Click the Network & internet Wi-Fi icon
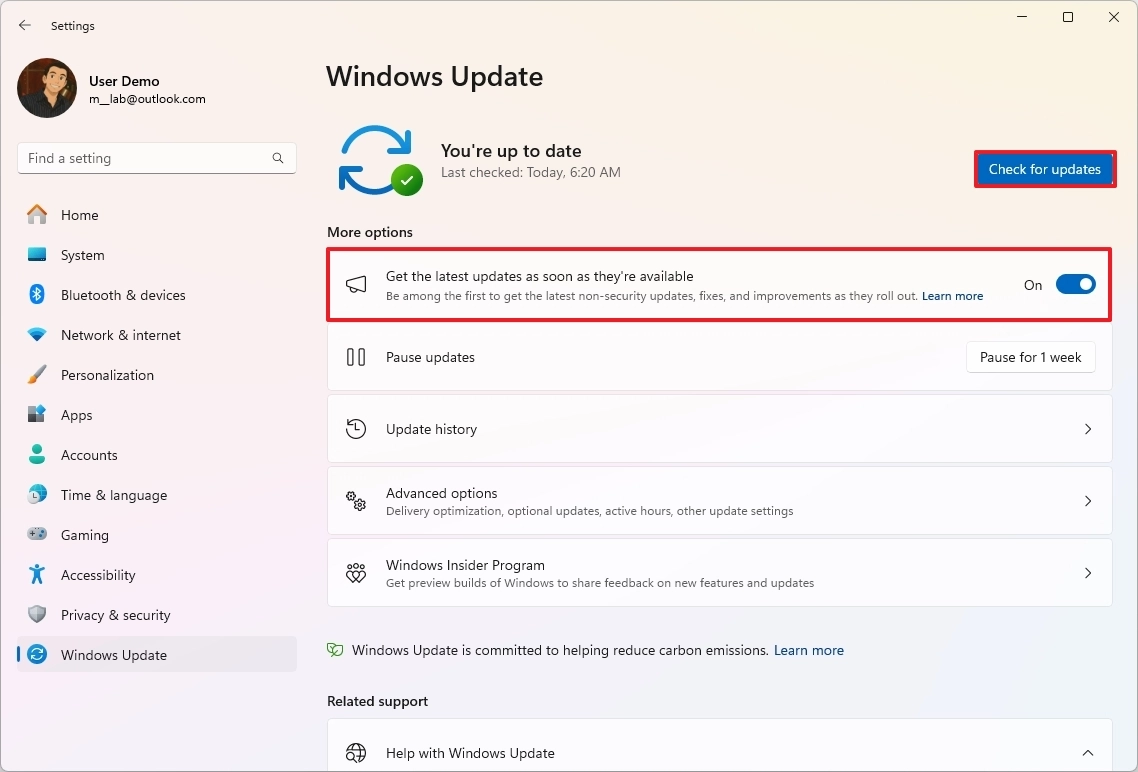Image resolution: width=1138 pixels, height=772 pixels. (x=37, y=334)
